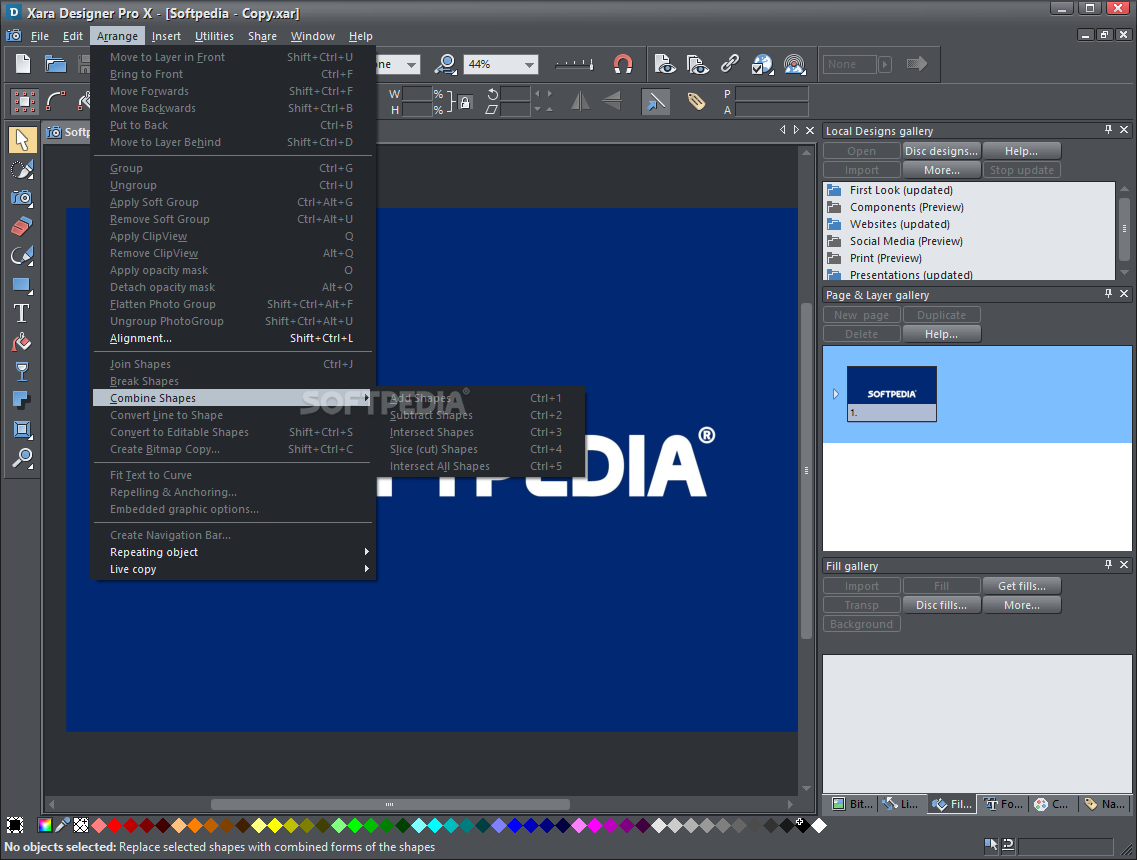Click the Softpedia page thumbnail
The width and height of the screenshot is (1137, 860).
pos(891,394)
